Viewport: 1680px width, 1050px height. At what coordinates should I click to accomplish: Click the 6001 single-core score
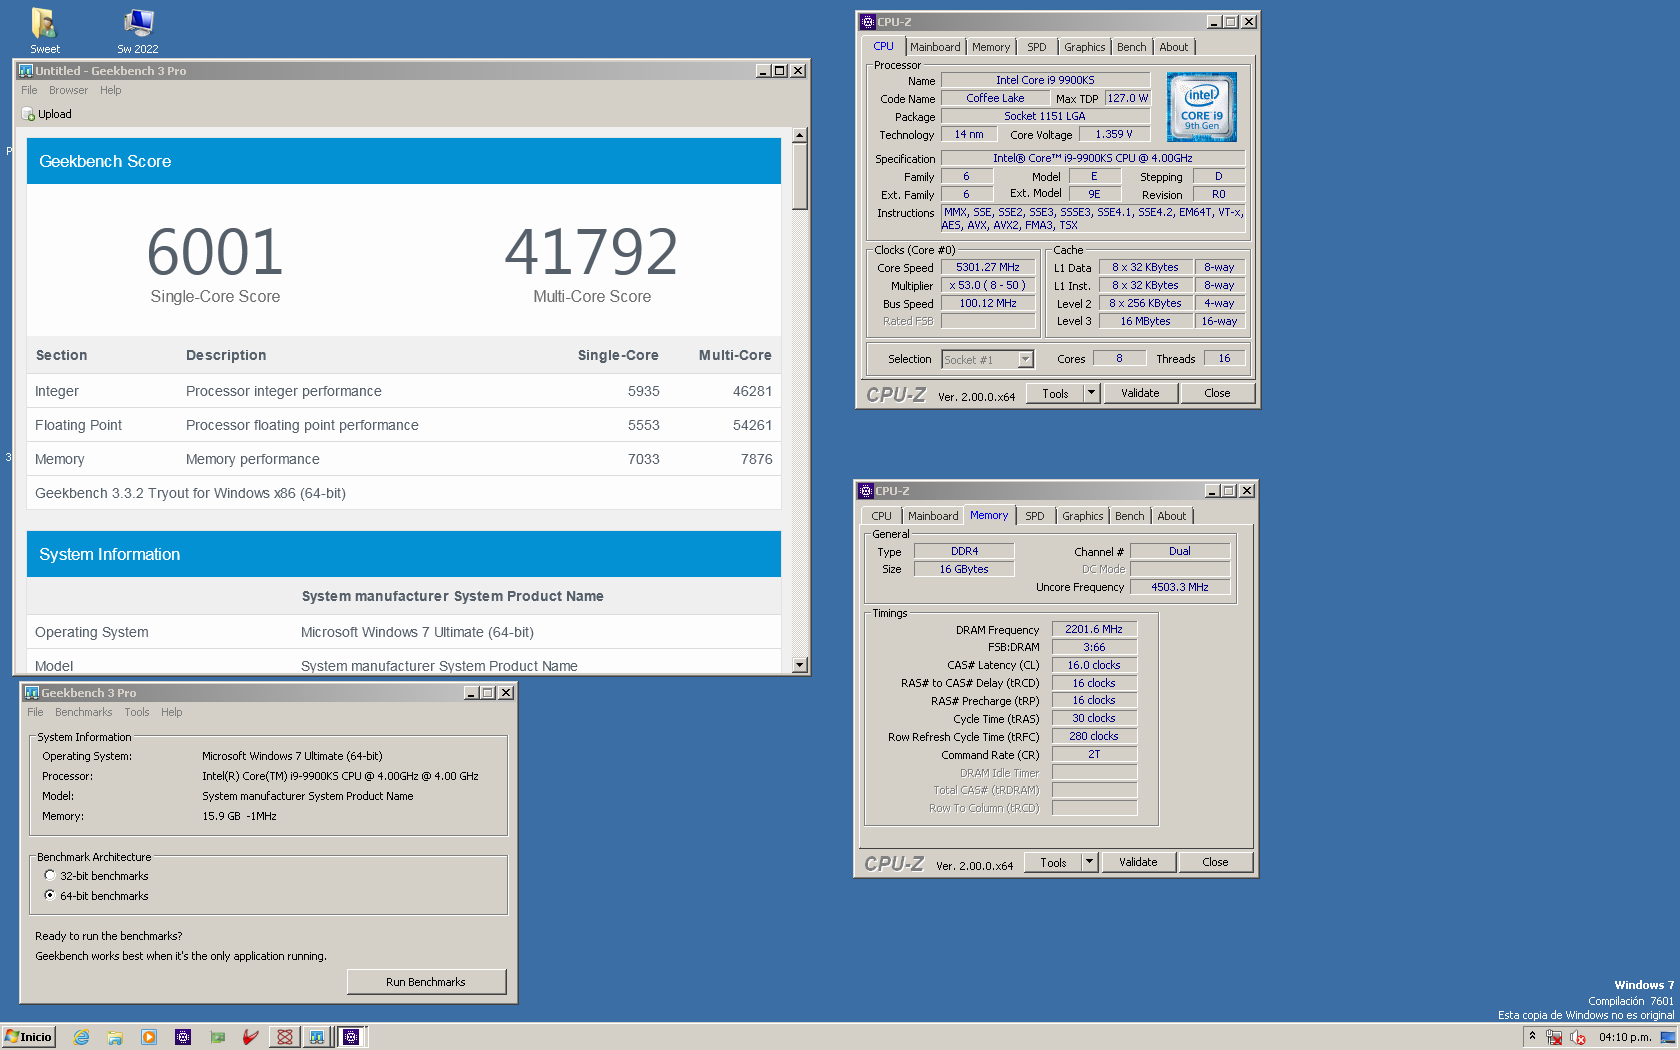point(215,252)
